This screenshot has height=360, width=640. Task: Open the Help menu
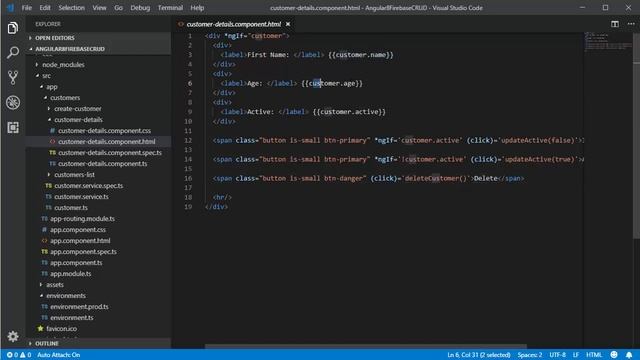pos(197,8)
